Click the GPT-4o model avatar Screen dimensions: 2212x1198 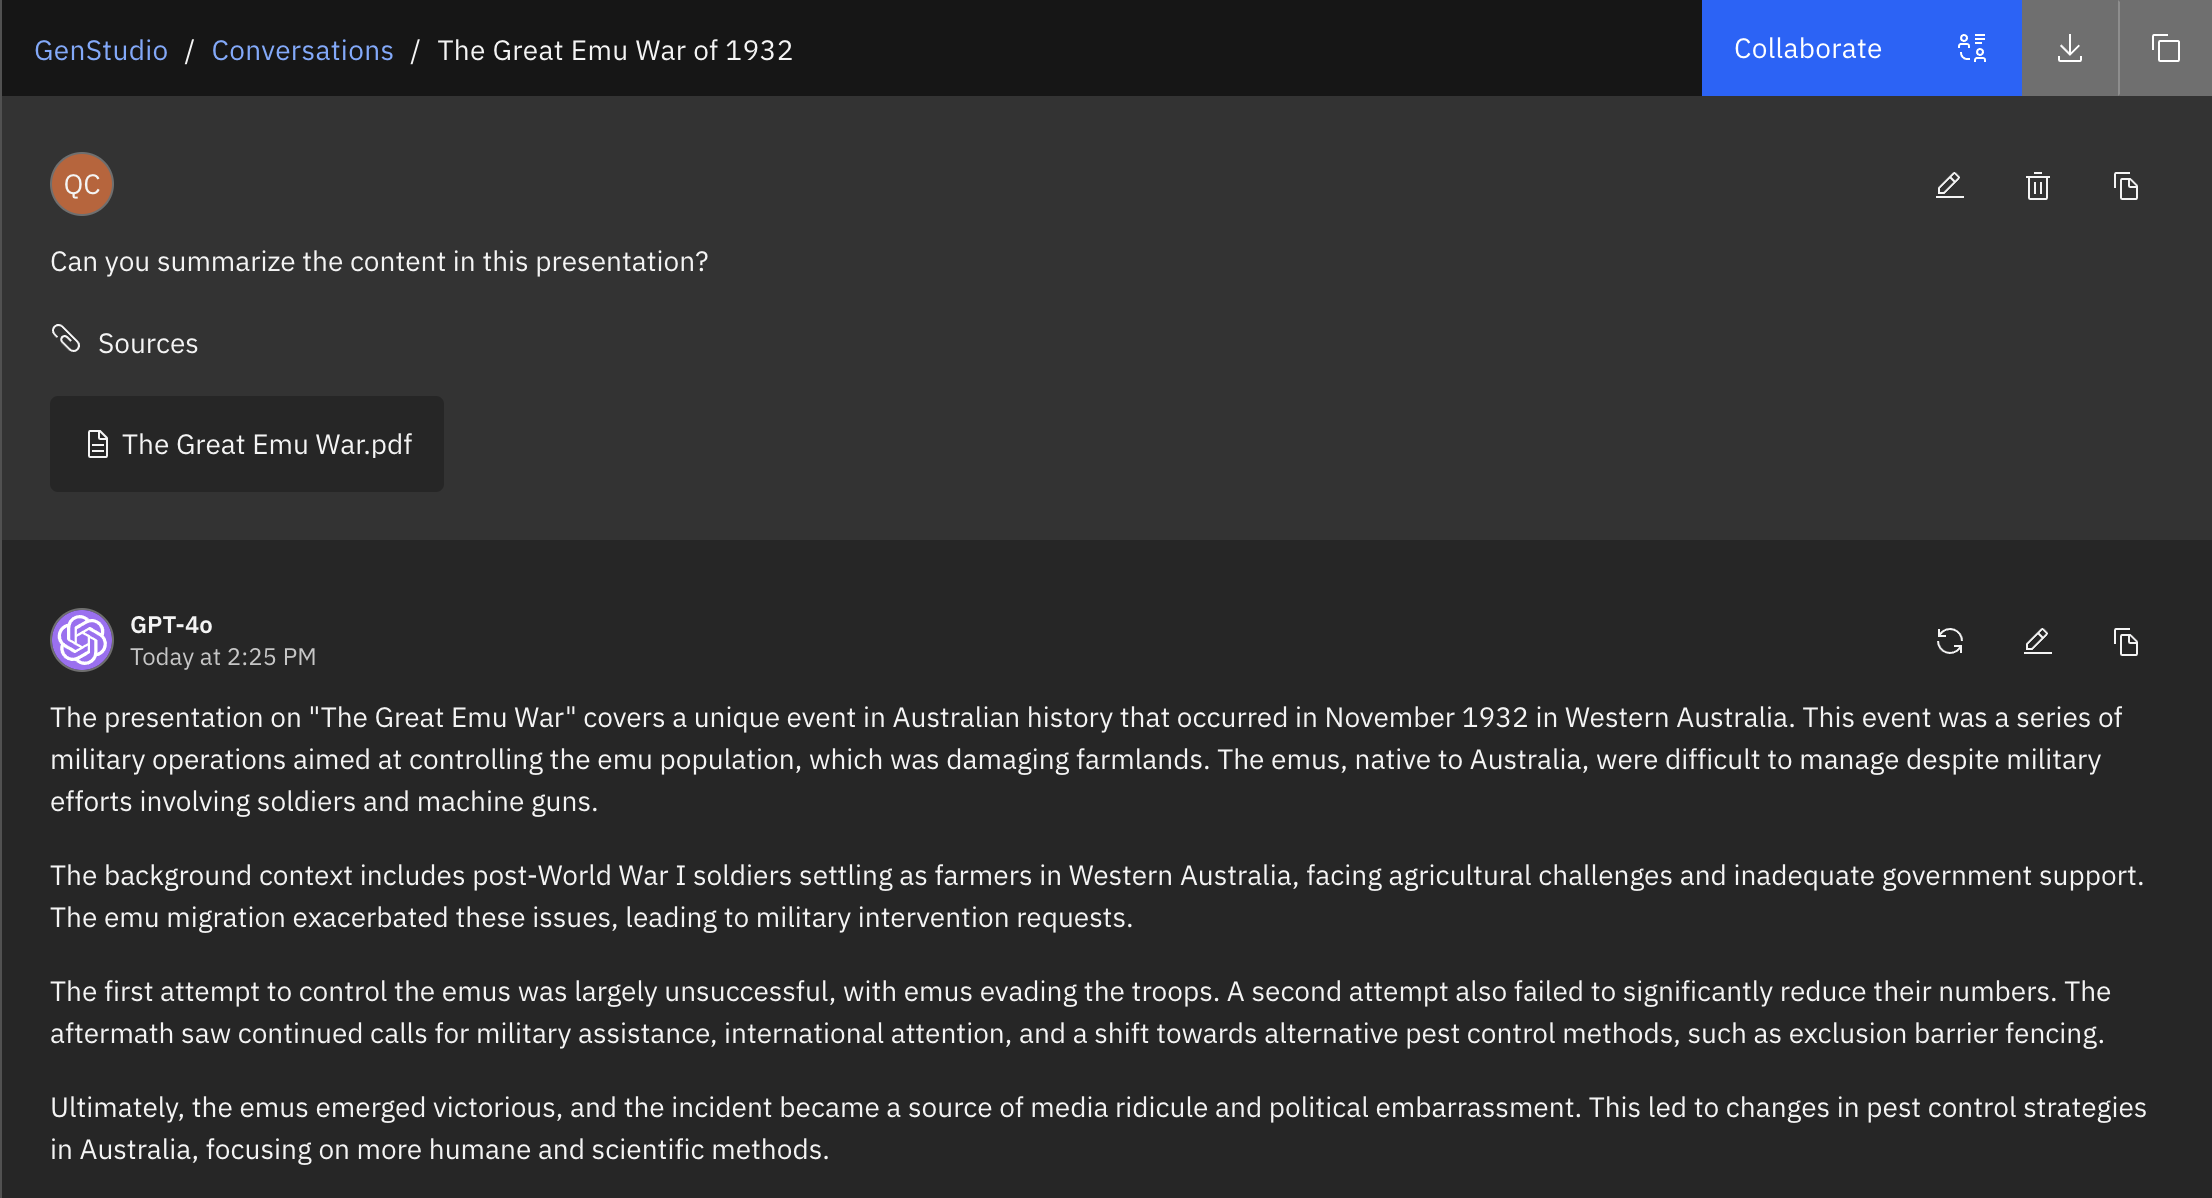[82, 640]
